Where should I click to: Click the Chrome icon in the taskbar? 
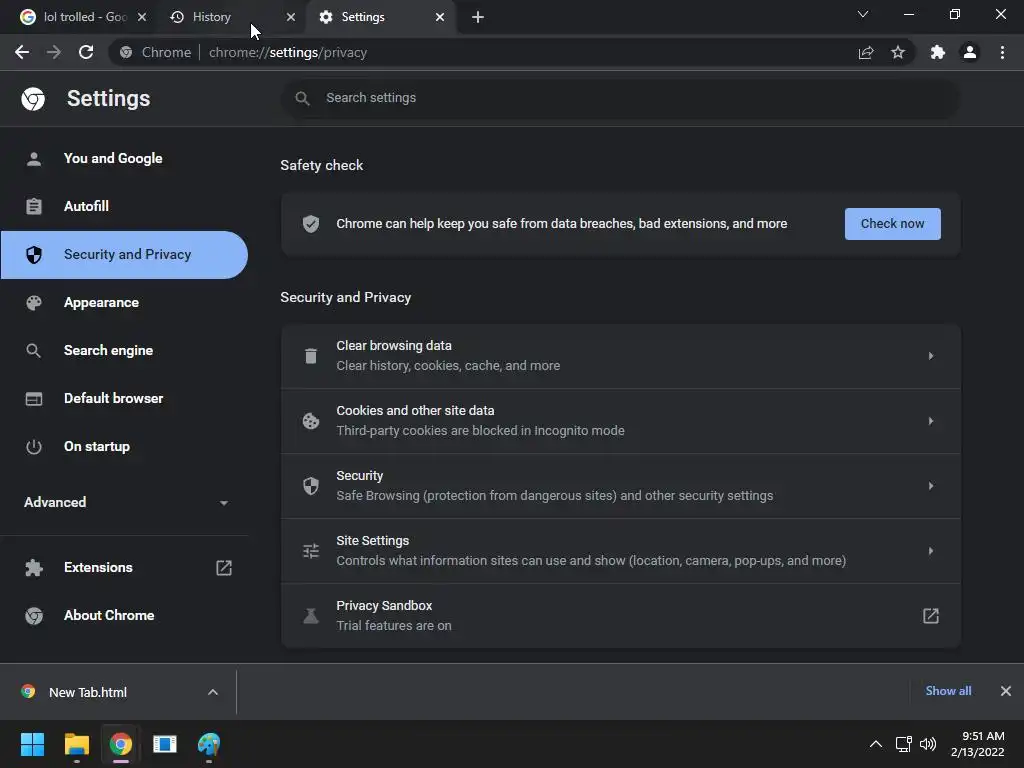tap(121, 744)
